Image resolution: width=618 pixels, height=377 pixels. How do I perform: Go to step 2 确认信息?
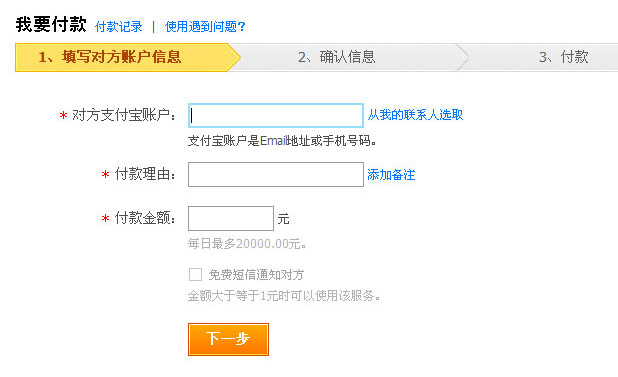(337, 57)
